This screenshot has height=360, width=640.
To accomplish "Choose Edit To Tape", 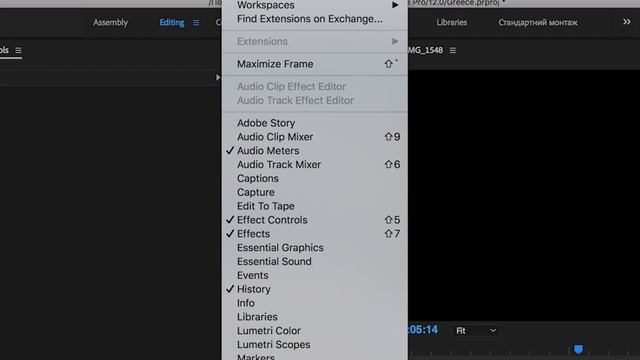I will (x=315, y=206).
